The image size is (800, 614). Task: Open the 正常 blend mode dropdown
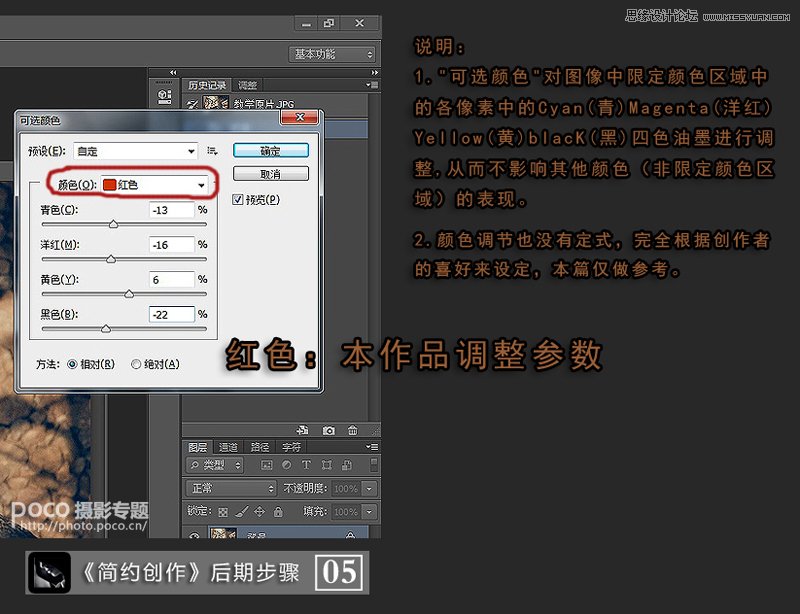pos(230,489)
